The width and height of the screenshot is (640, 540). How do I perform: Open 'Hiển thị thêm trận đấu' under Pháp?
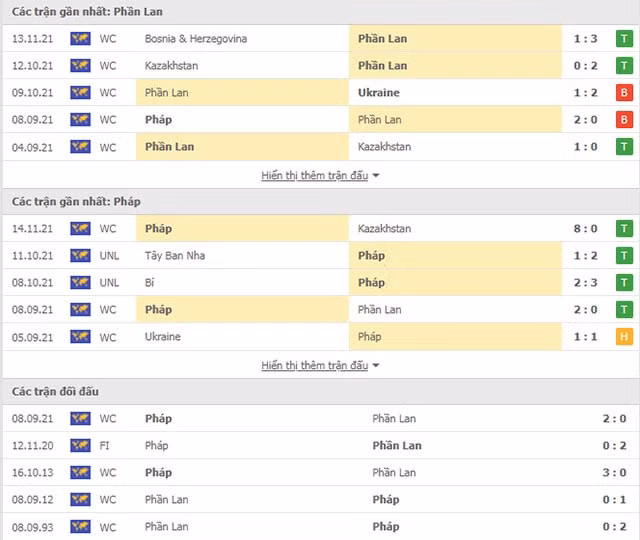coord(315,365)
